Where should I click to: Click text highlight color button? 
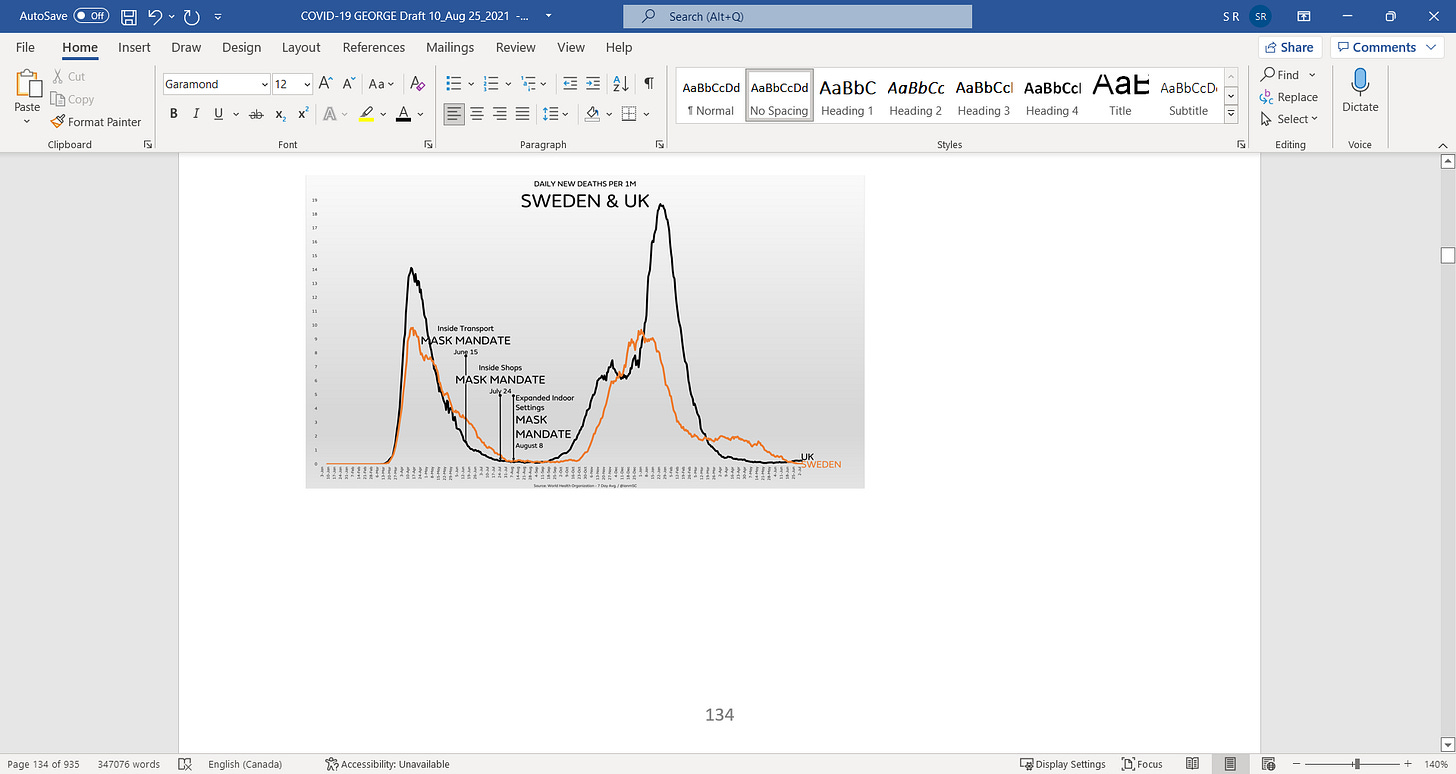(x=367, y=114)
